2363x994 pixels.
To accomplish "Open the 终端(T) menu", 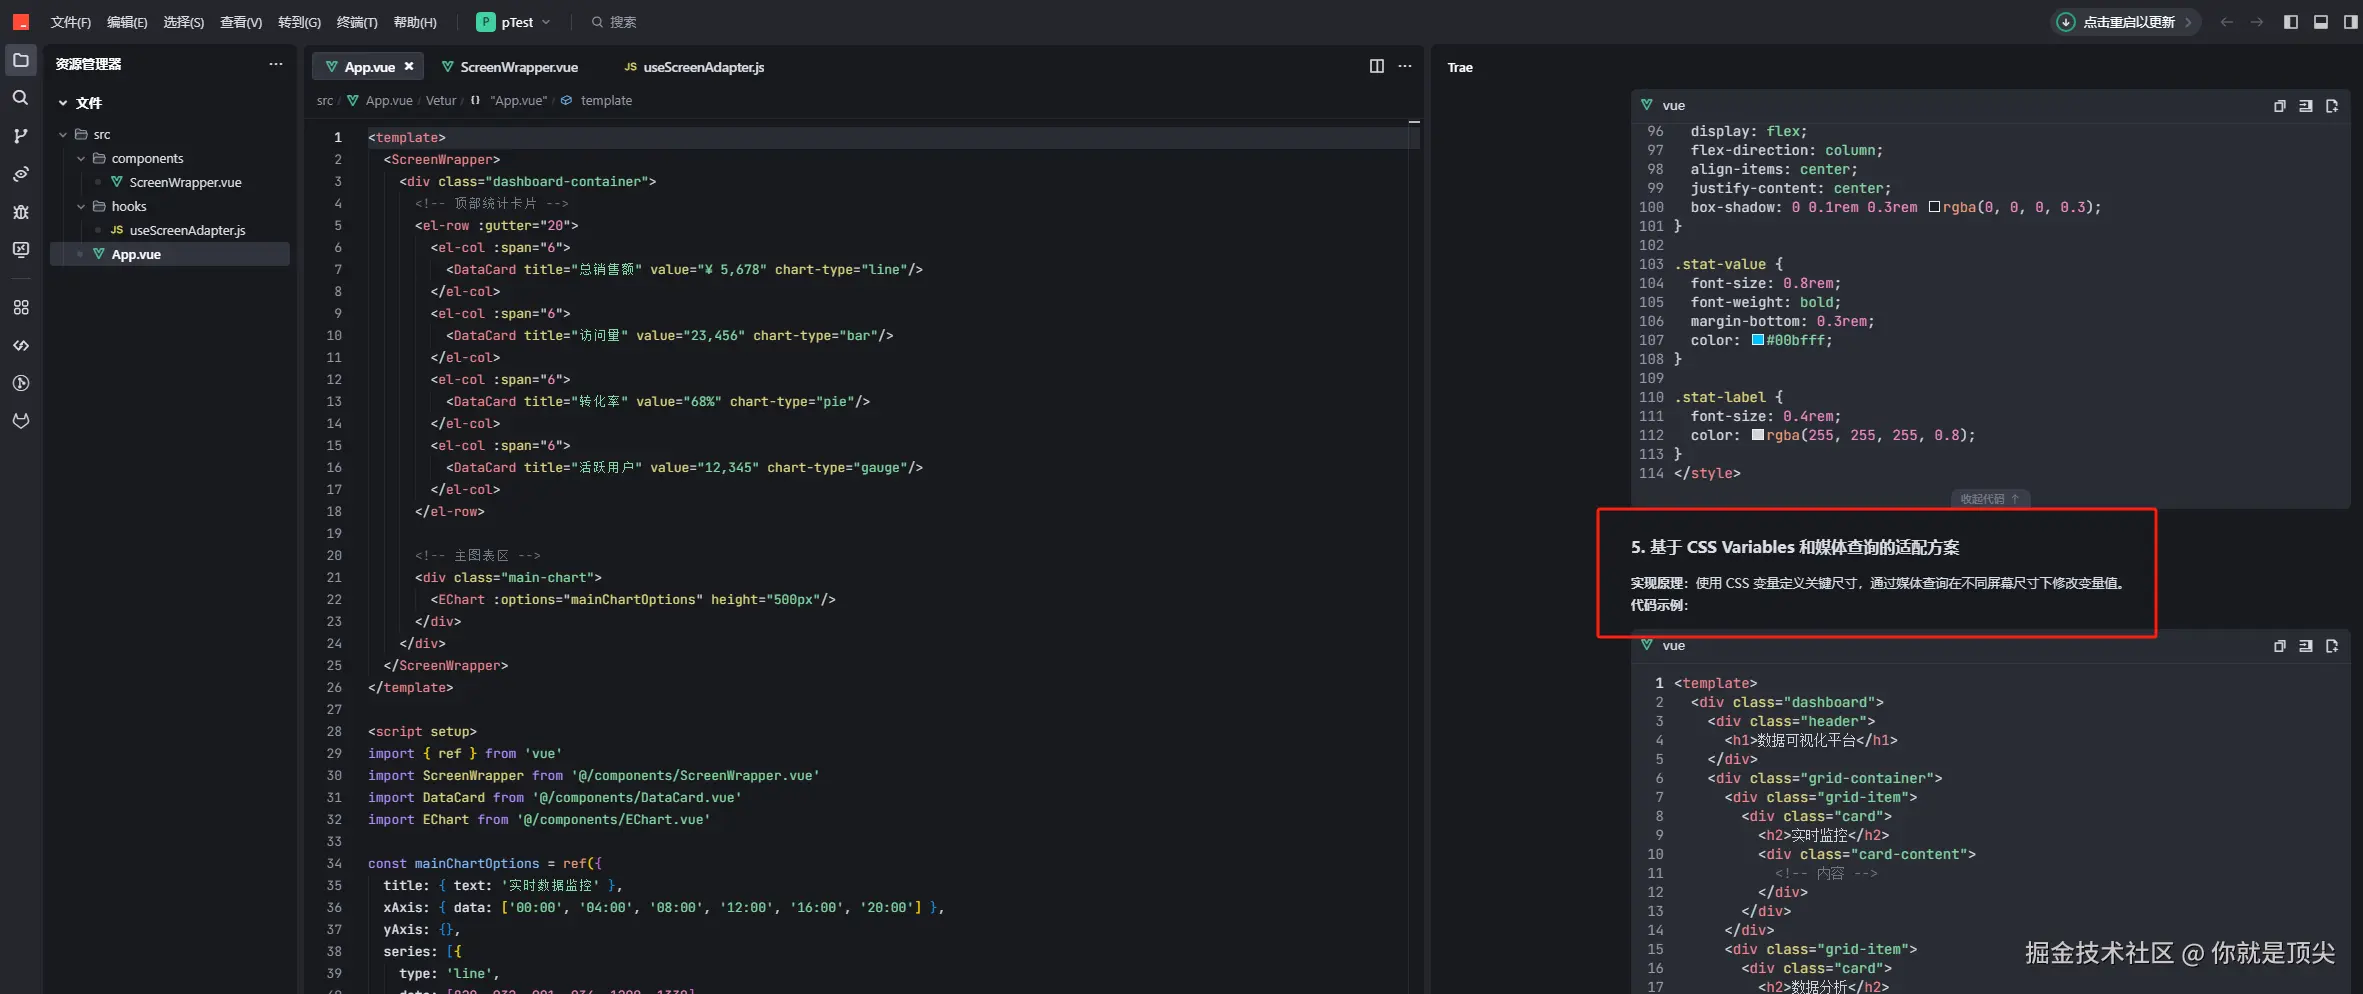I will [x=356, y=22].
